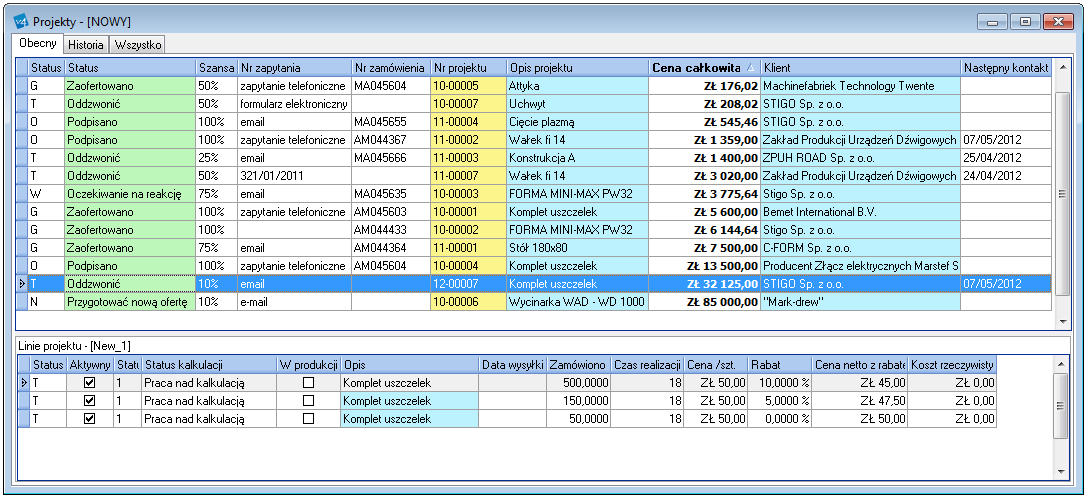Image resolution: width=1088 pixels, height=499 pixels.
Task: Click order number MA045635
Action: click(x=391, y=194)
